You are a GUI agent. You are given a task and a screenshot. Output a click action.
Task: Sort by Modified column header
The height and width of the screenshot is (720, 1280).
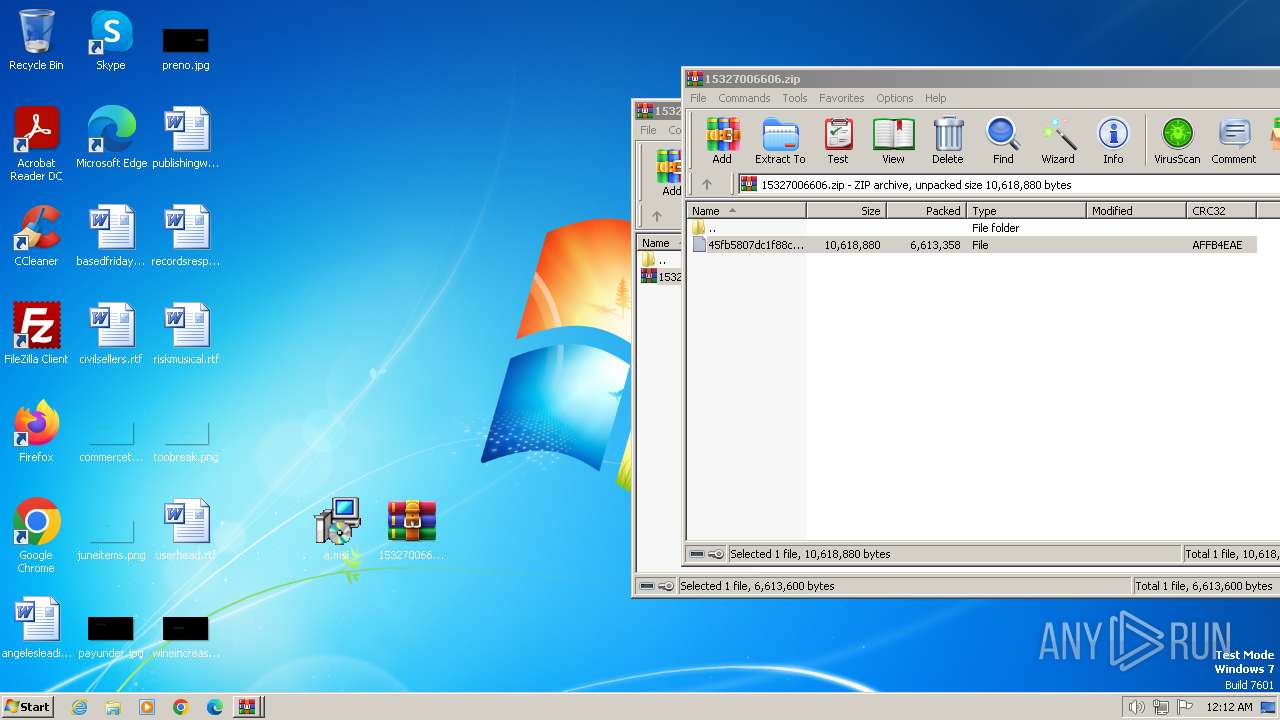[1136, 211]
